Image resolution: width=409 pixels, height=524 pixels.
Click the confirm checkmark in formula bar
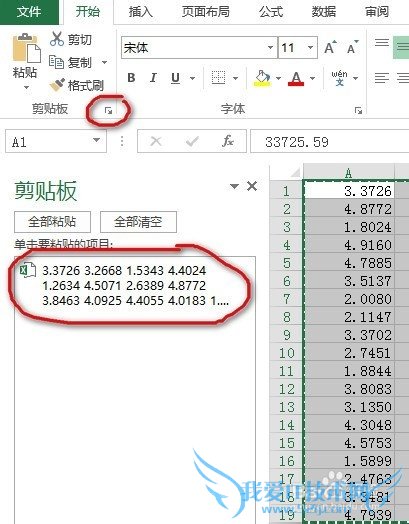(192, 141)
